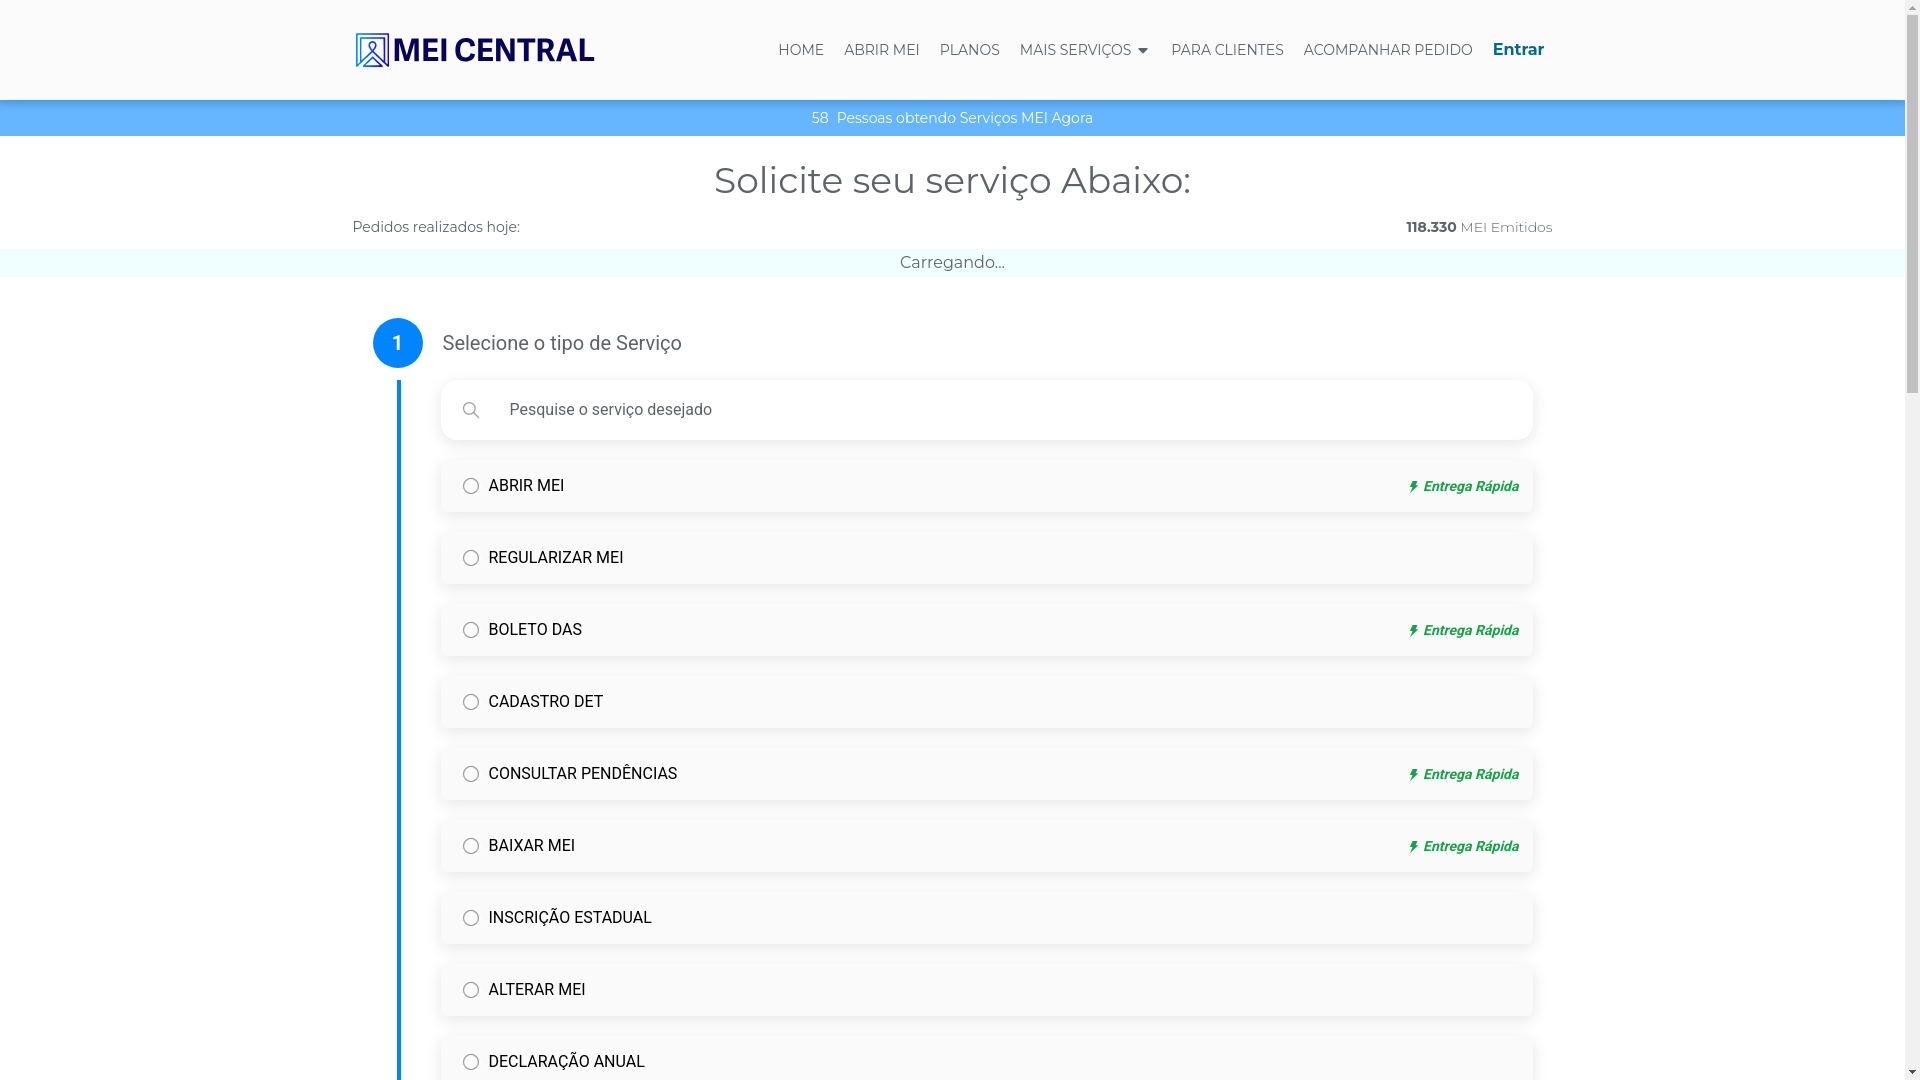Select the BAIXAR MEI radio option
Viewport: 1920px width, 1080px height.
471,846
